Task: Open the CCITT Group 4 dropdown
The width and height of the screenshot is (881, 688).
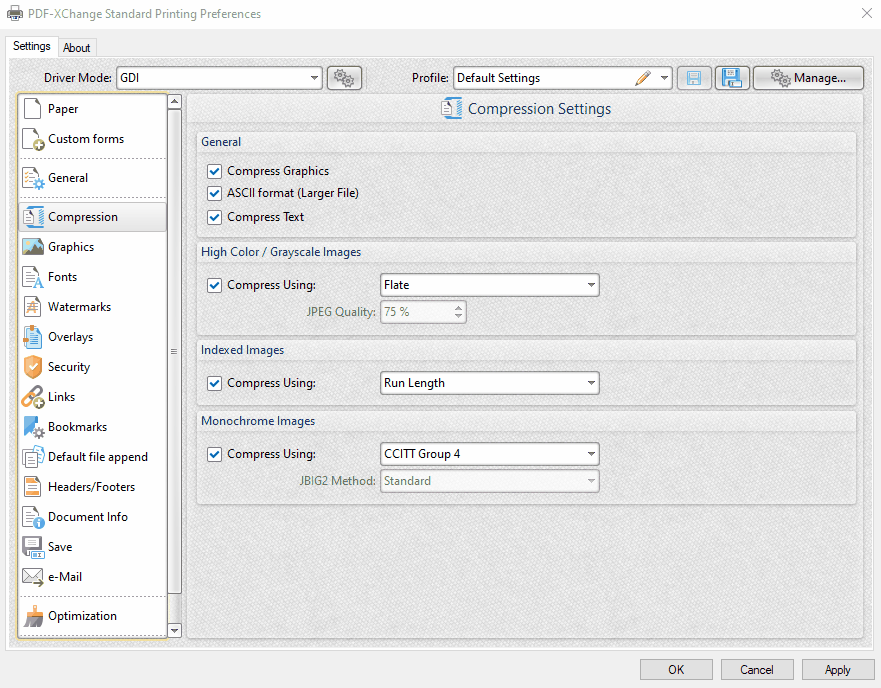Action: (489, 454)
